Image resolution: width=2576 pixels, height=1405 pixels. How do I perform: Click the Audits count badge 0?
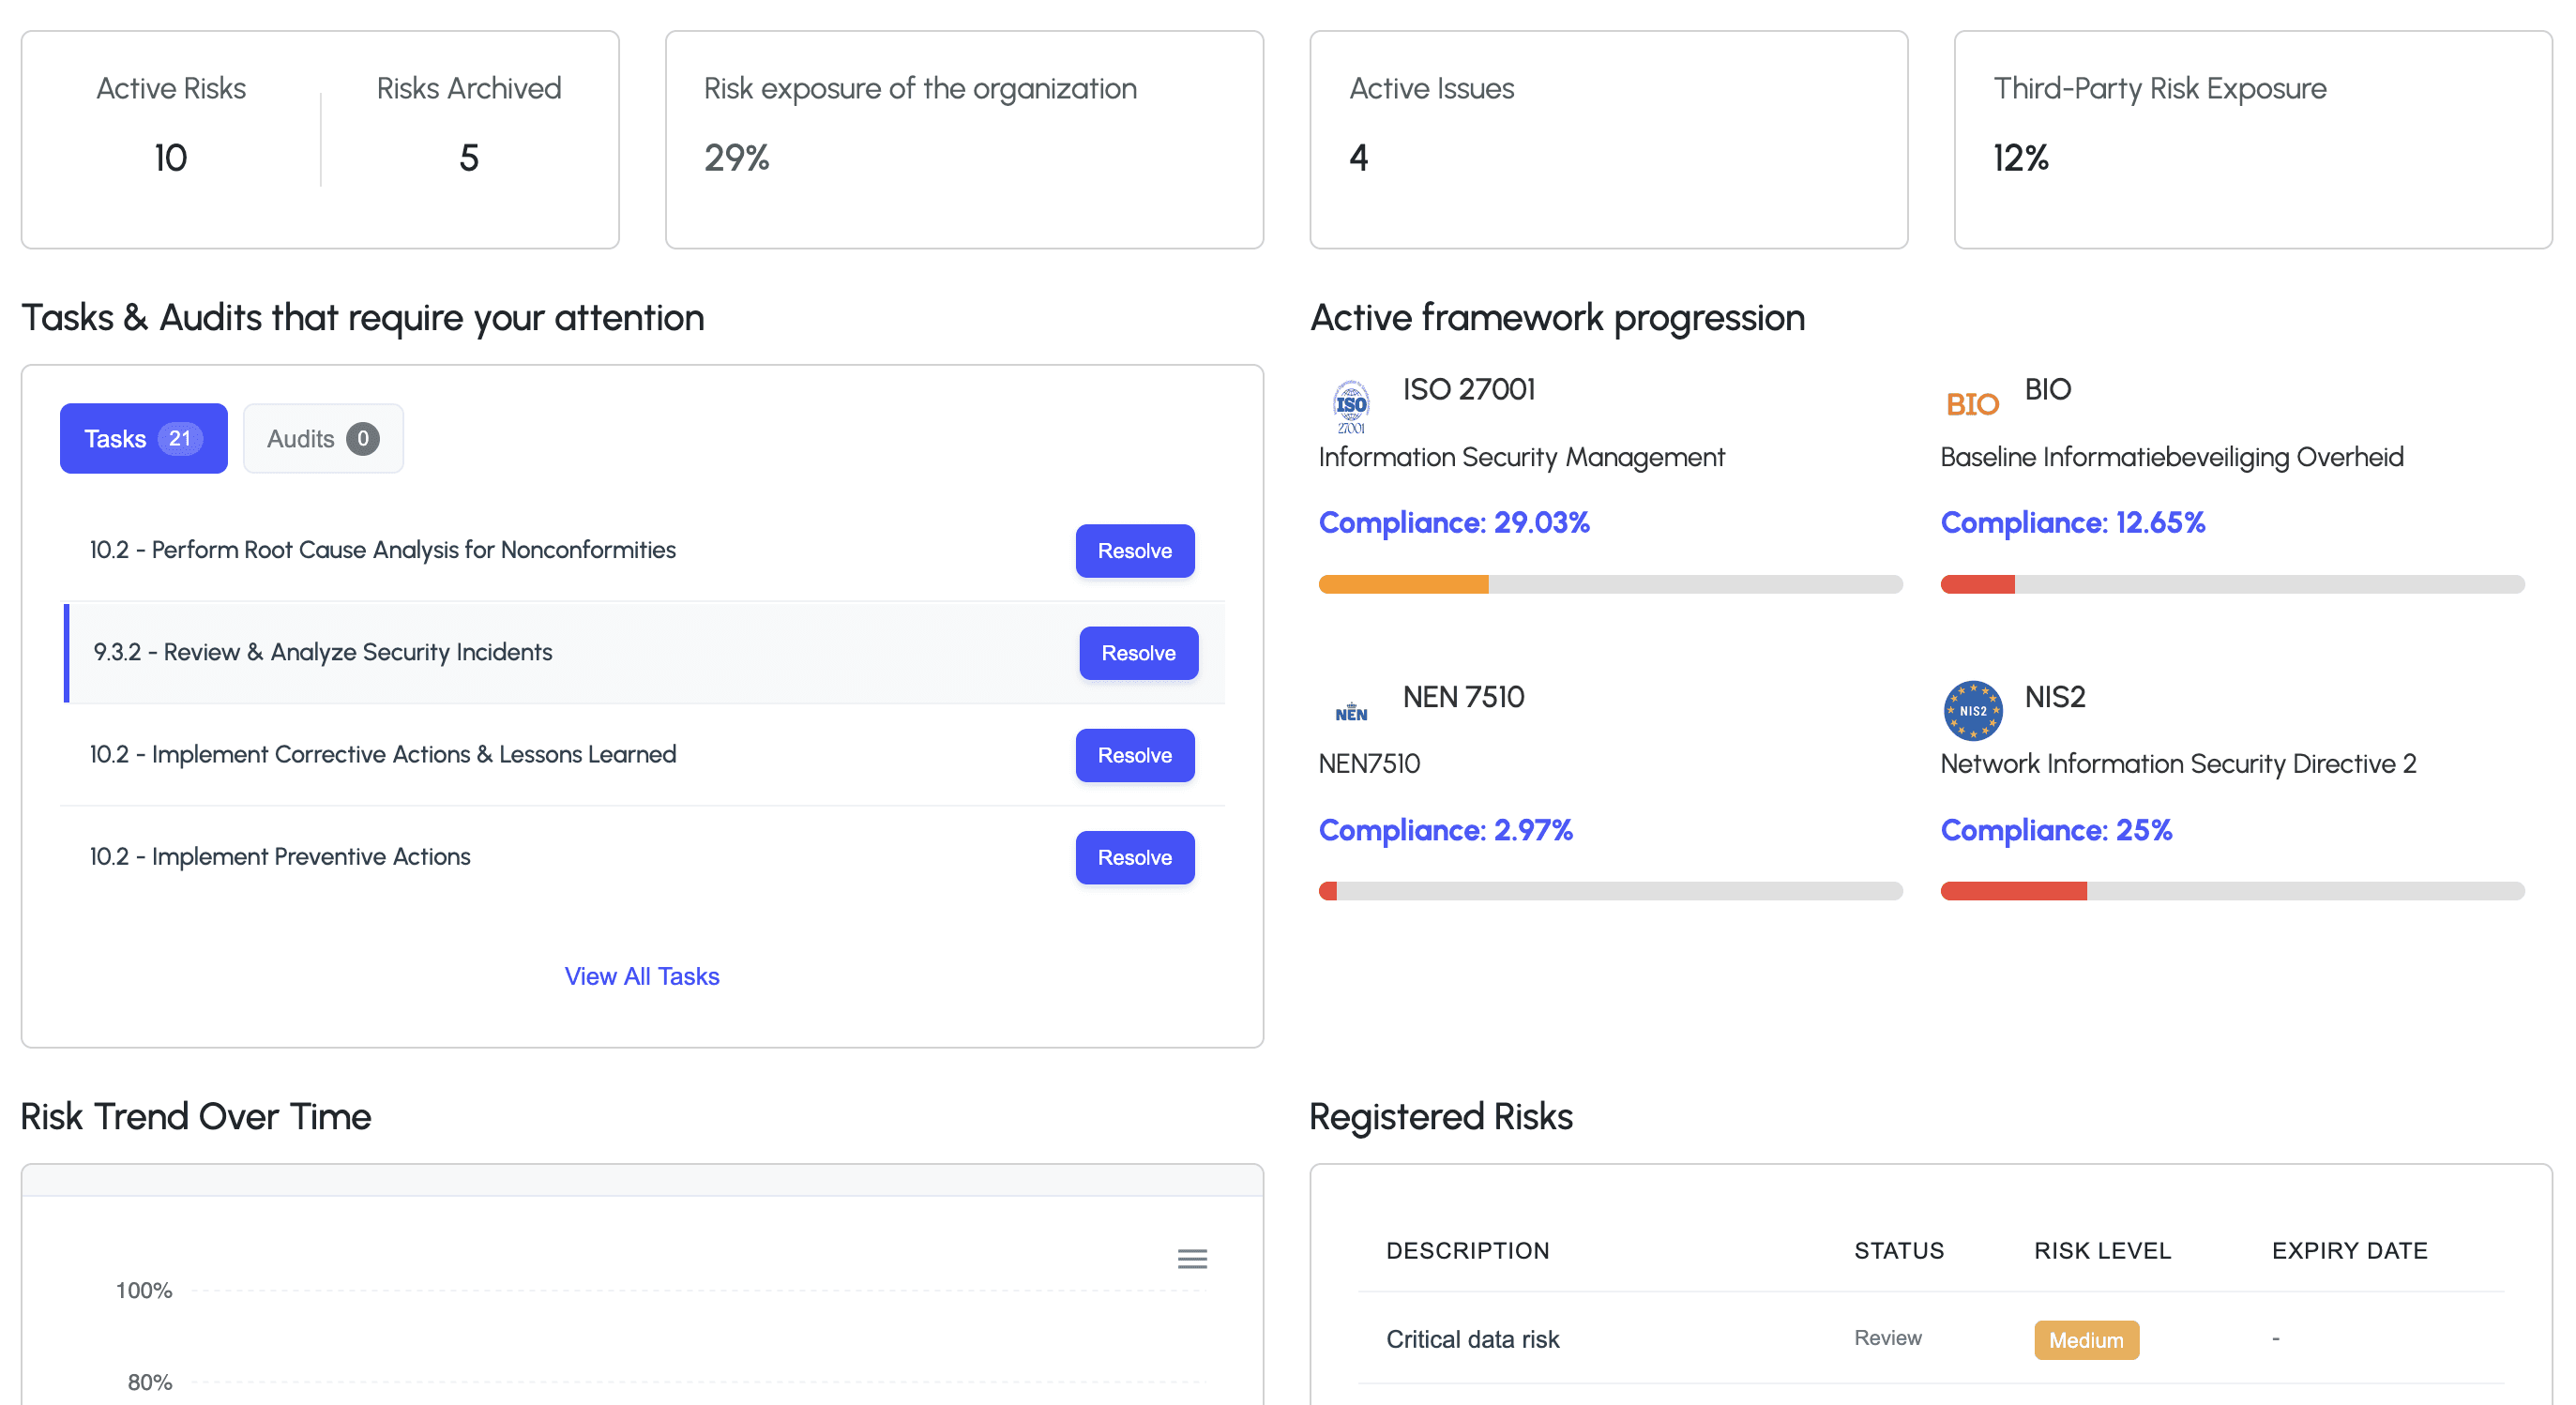pyautogui.click(x=363, y=439)
